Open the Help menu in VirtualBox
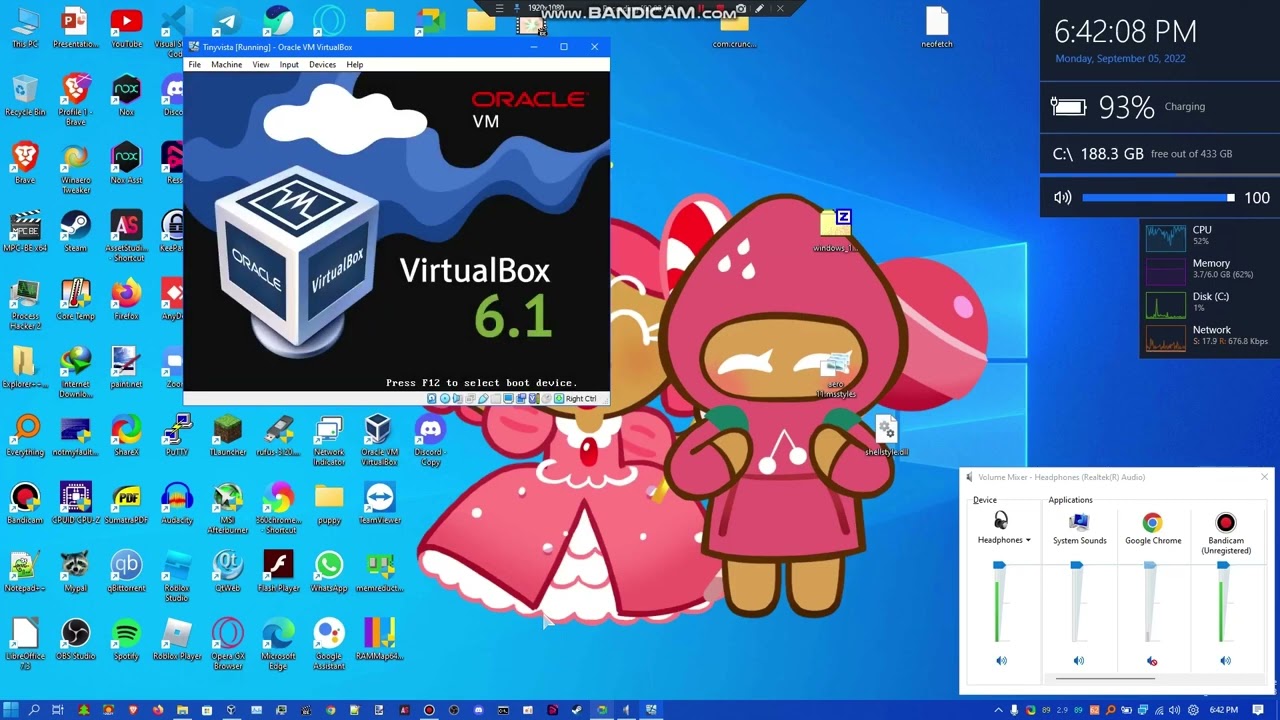This screenshot has height=720, width=1280. [354, 64]
